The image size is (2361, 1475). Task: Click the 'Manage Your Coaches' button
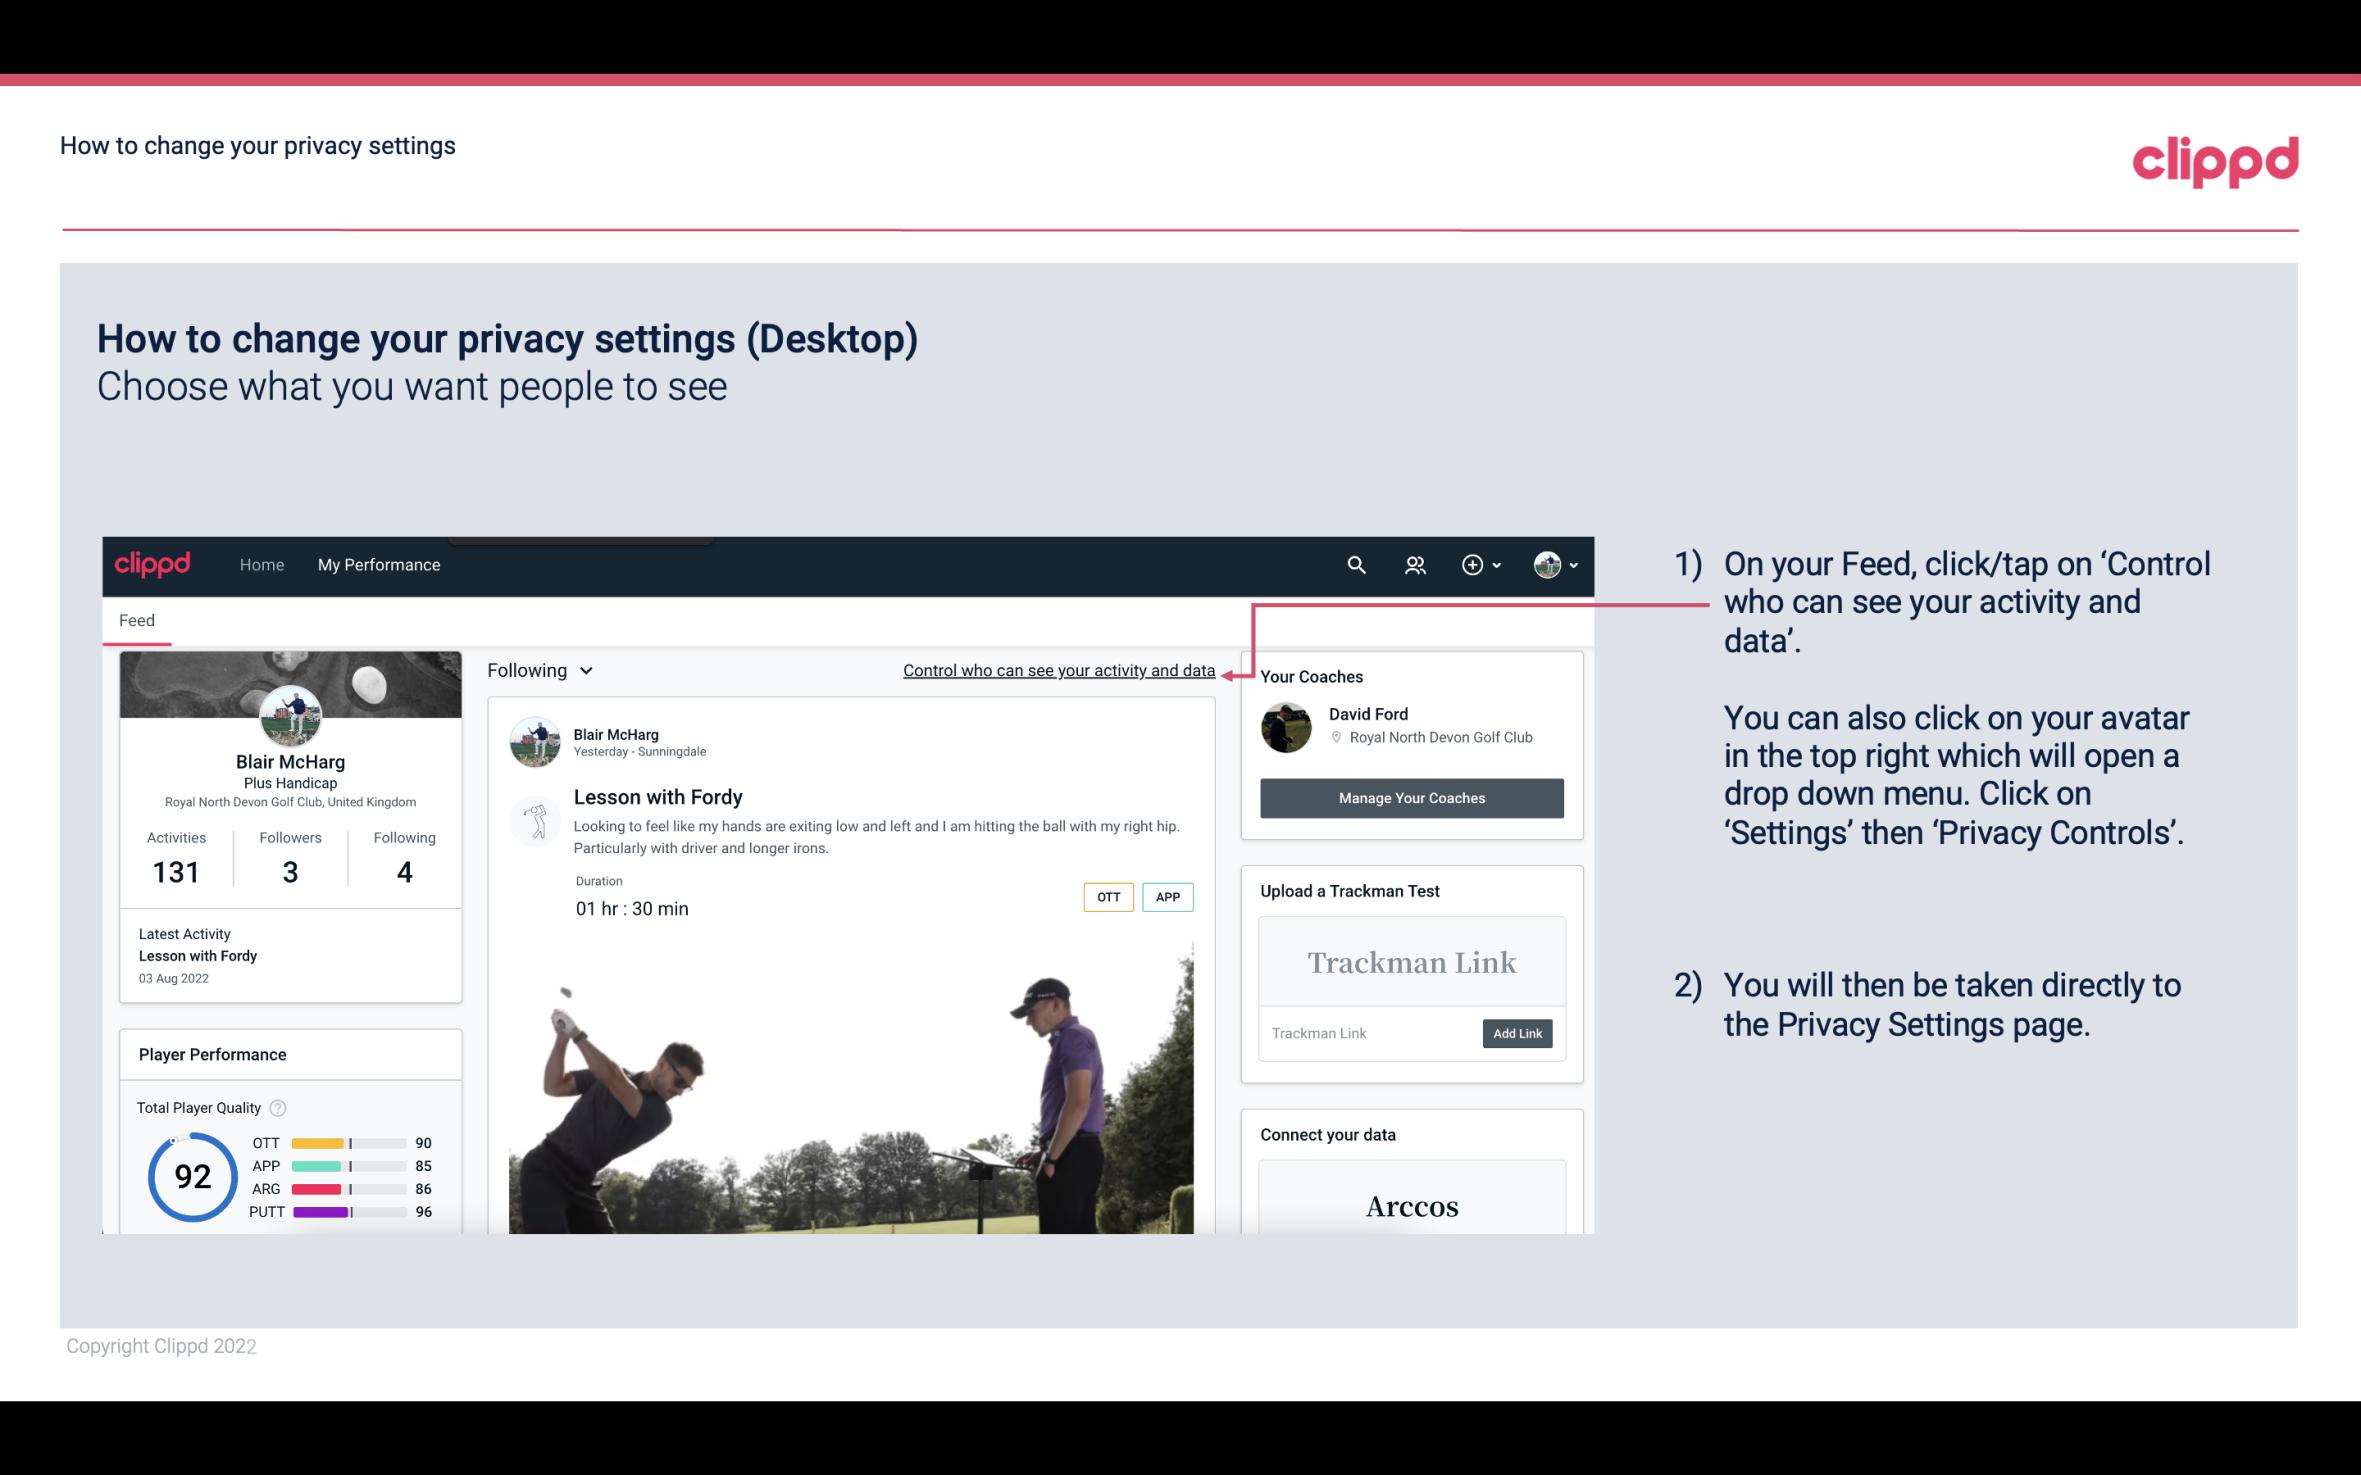click(1412, 797)
